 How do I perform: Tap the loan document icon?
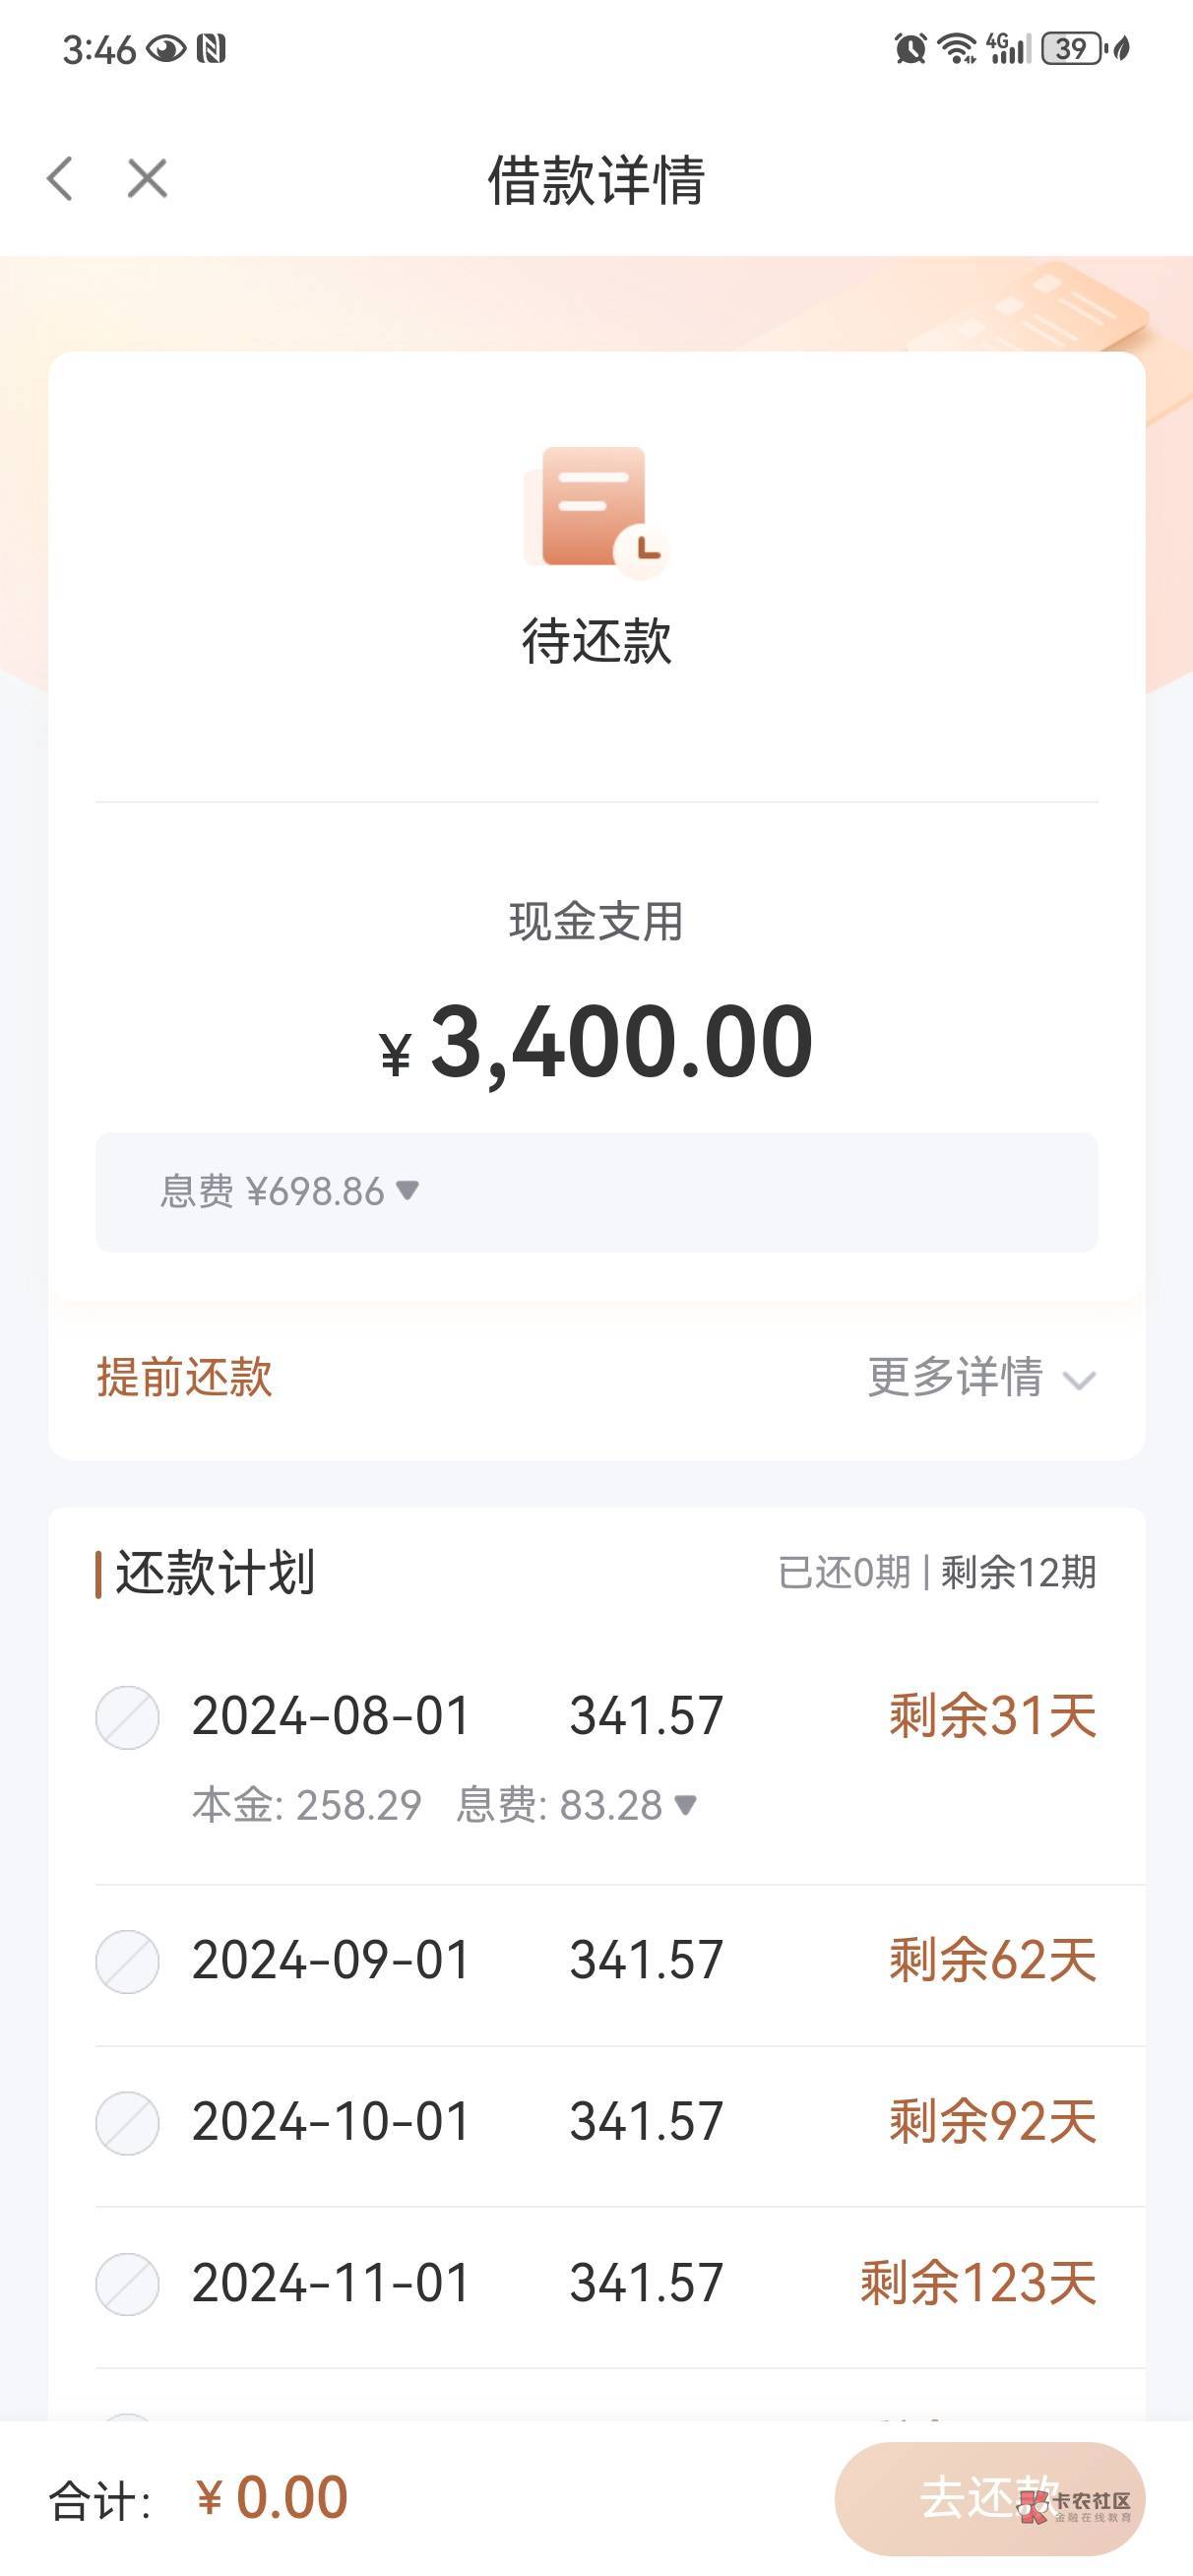pyautogui.click(x=595, y=511)
